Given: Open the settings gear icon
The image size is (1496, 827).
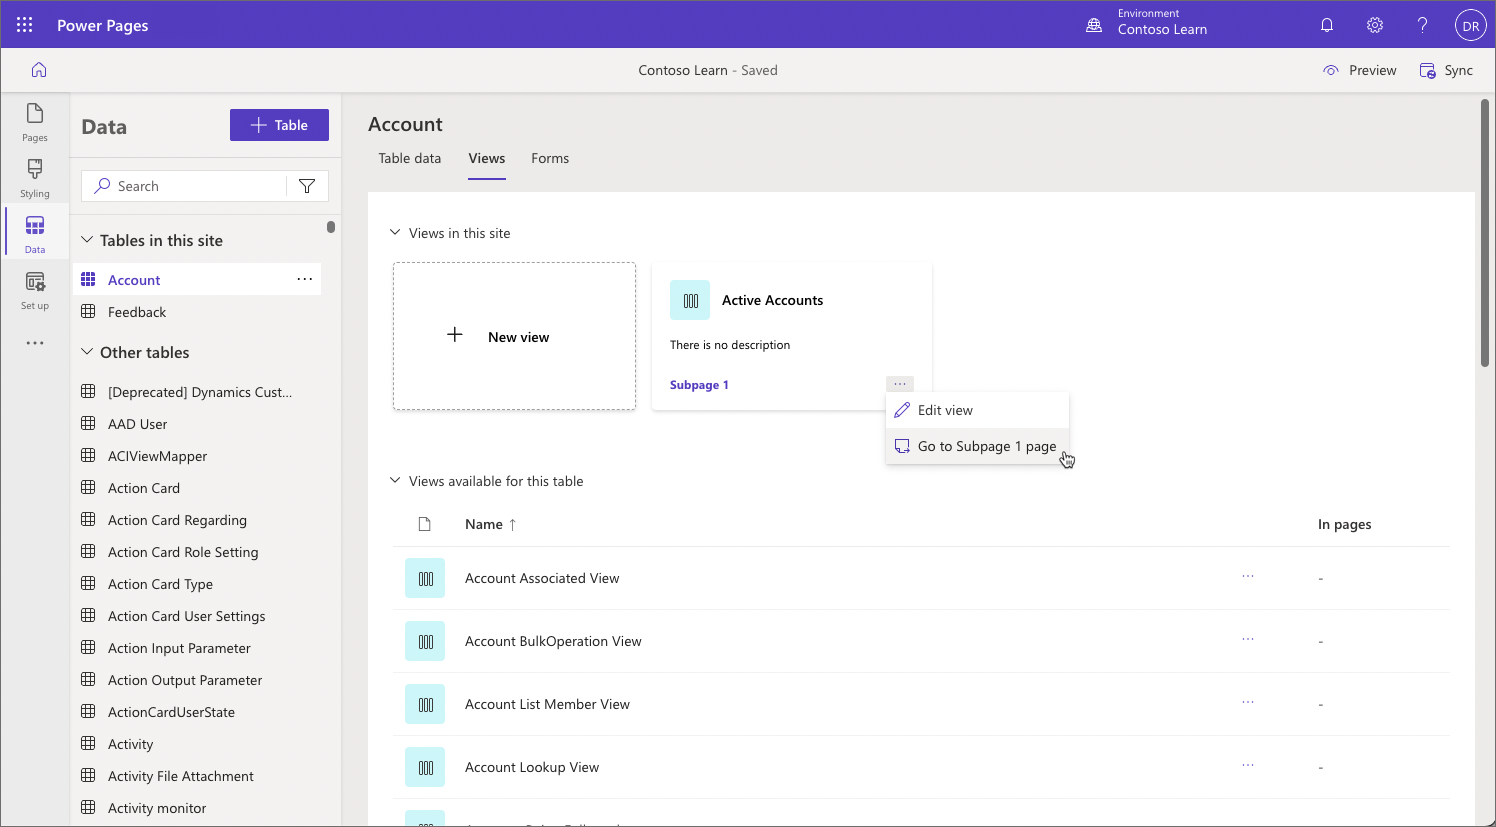Looking at the screenshot, I should click(x=1375, y=24).
